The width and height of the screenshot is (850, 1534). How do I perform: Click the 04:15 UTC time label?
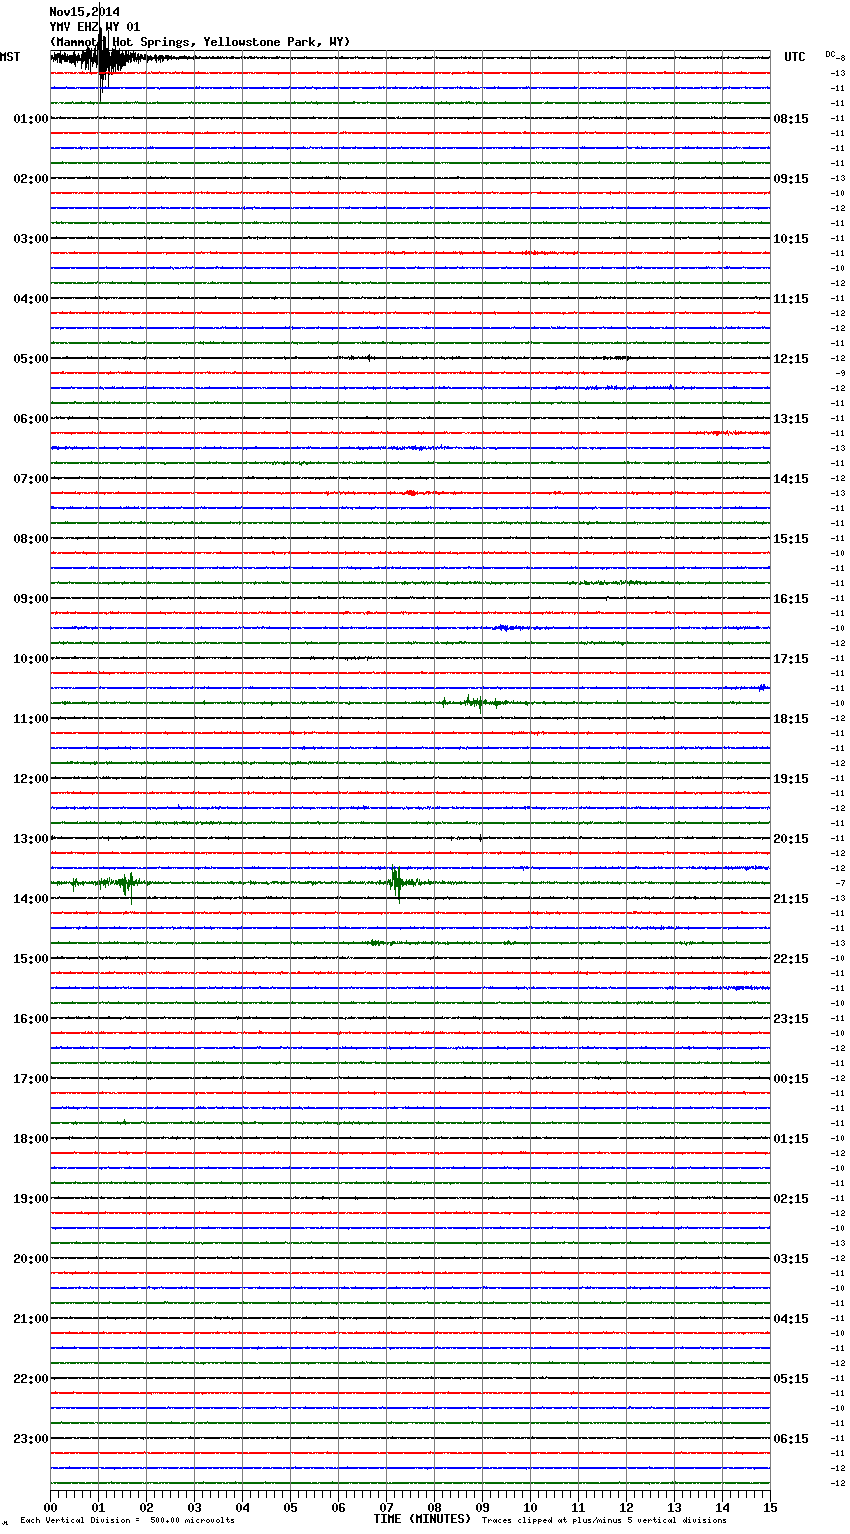[791, 1319]
